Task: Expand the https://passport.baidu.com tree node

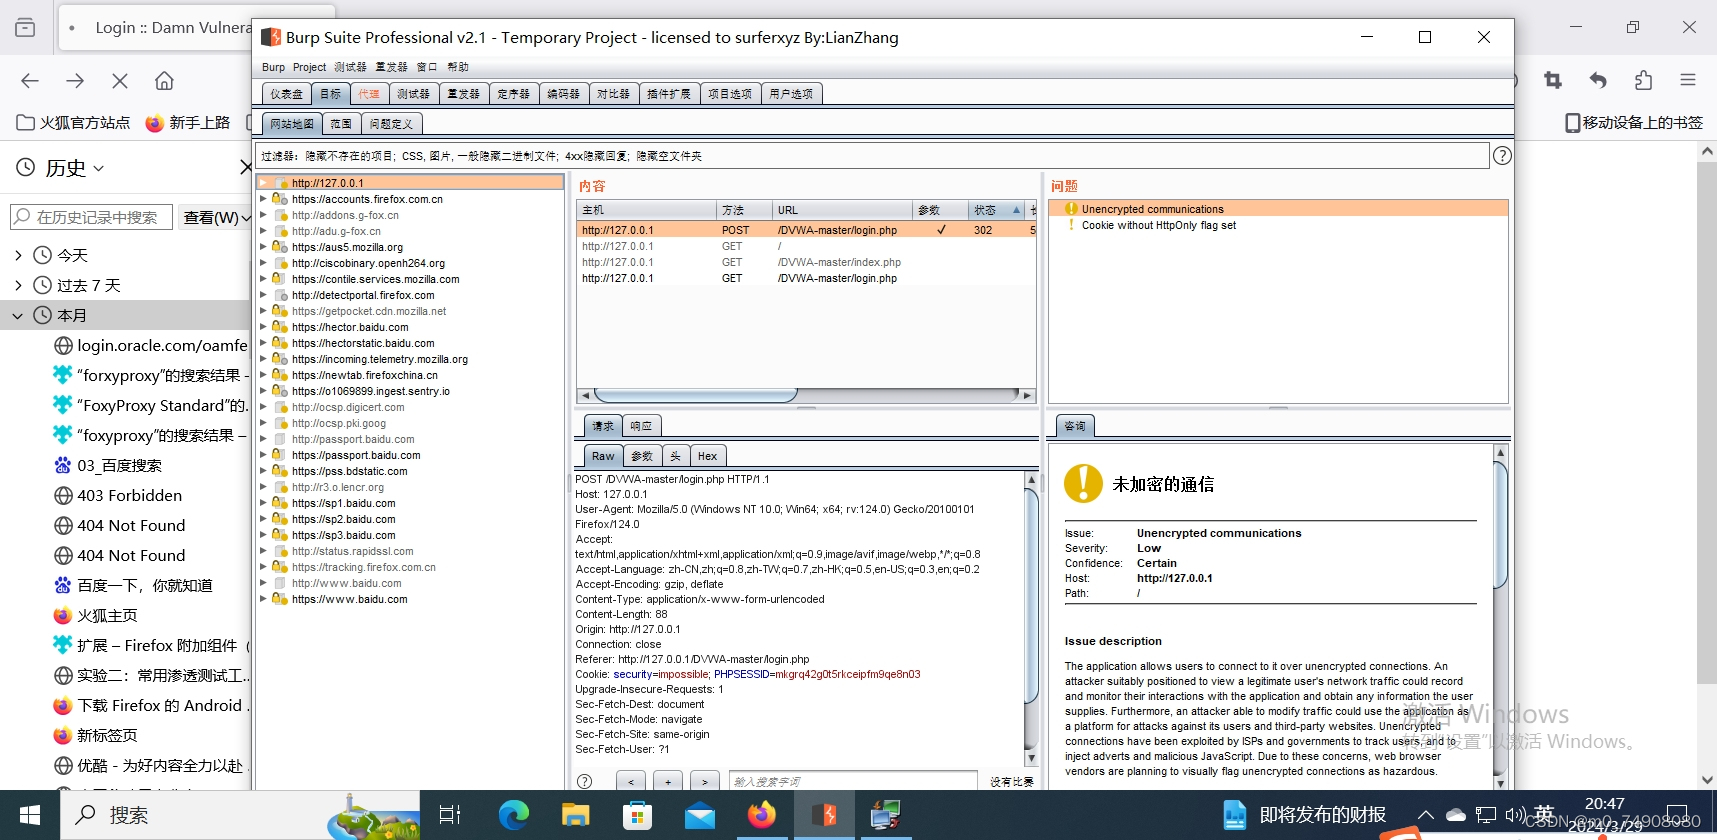Action: click(263, 455)
